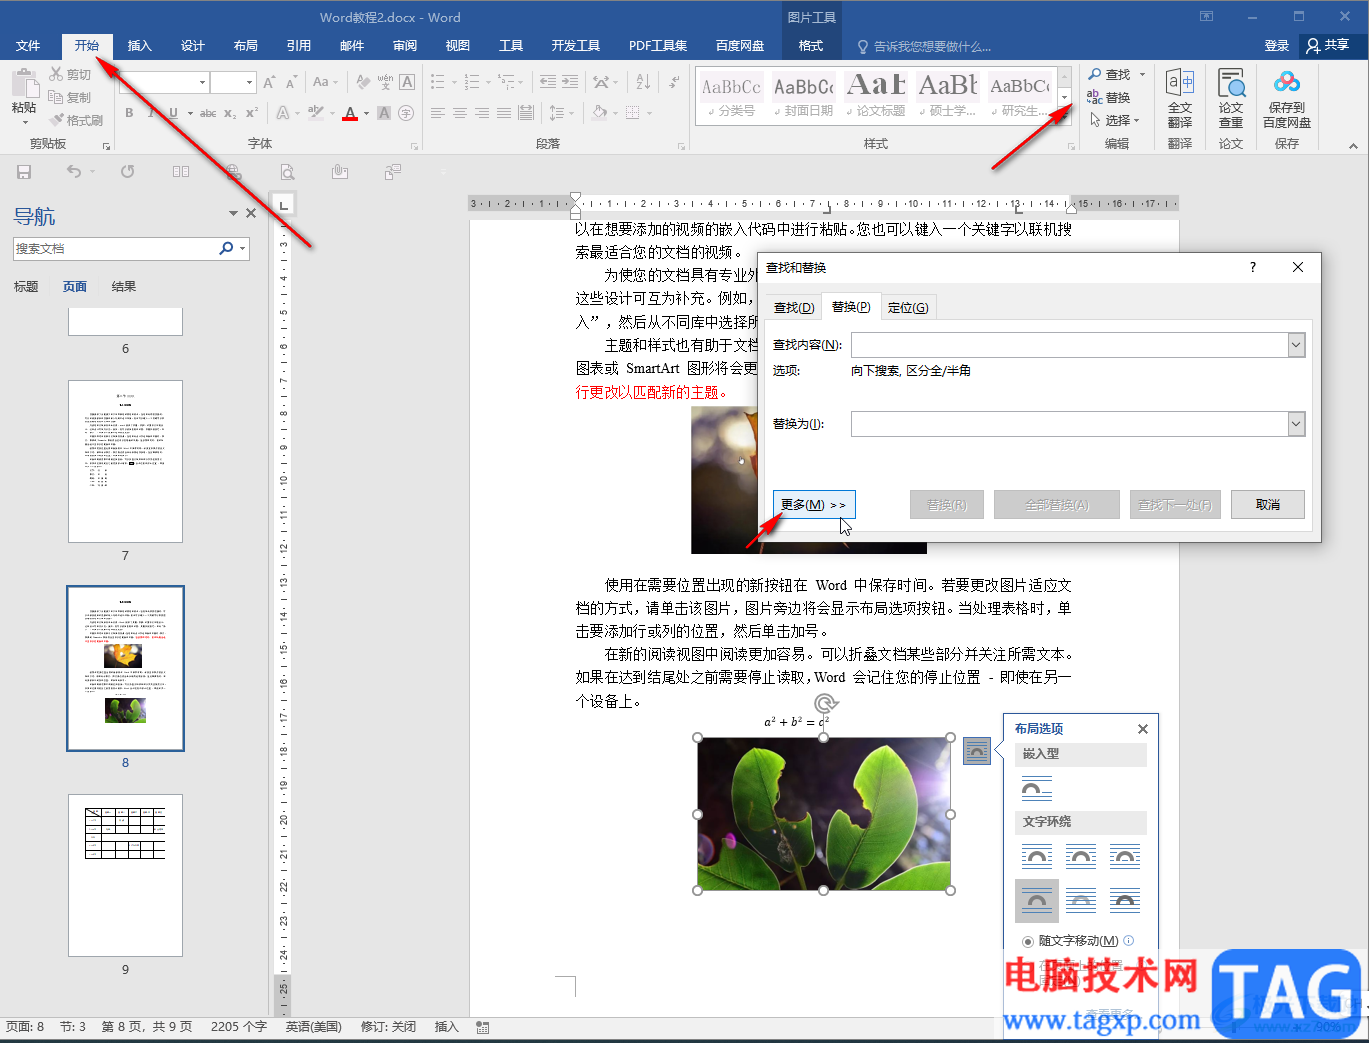Open navigation pane search options dropdown
This screenshot has height=1043, width=1369.
243,249
